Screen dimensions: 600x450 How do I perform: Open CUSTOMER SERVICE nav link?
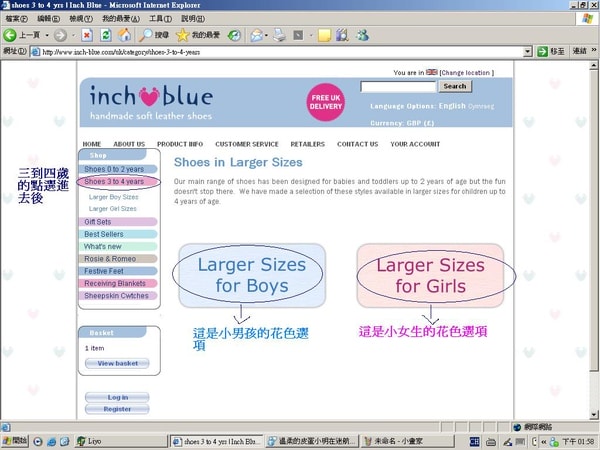click(x=247, y=144)
